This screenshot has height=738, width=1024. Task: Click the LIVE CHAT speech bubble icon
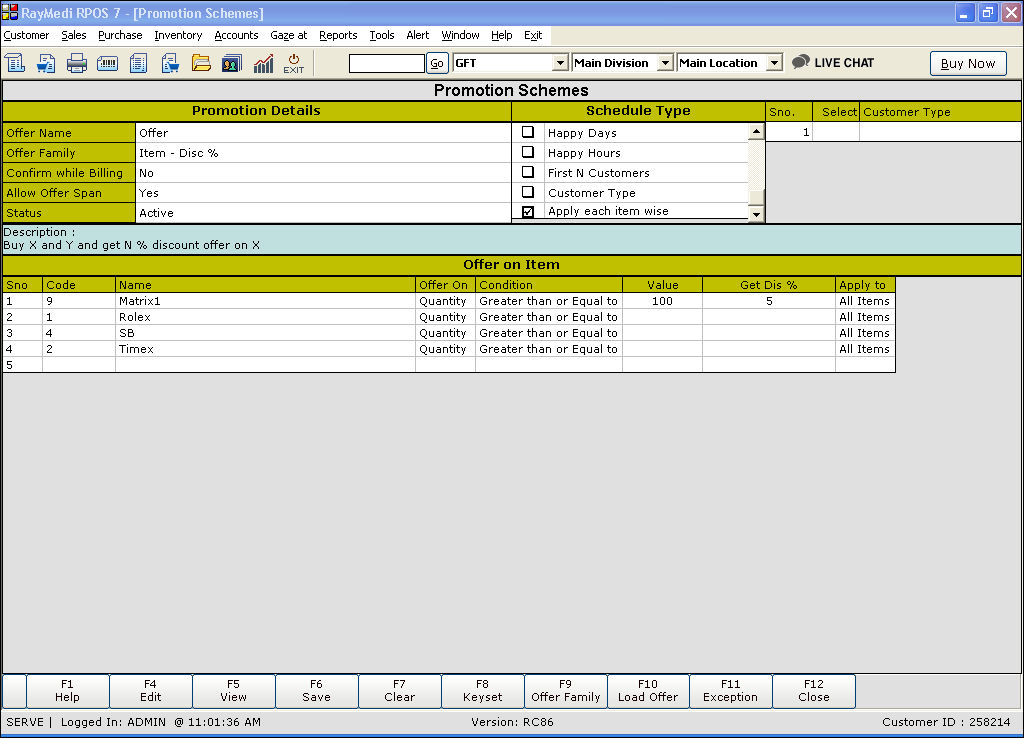pyautogui.click(x=801, y=62)
